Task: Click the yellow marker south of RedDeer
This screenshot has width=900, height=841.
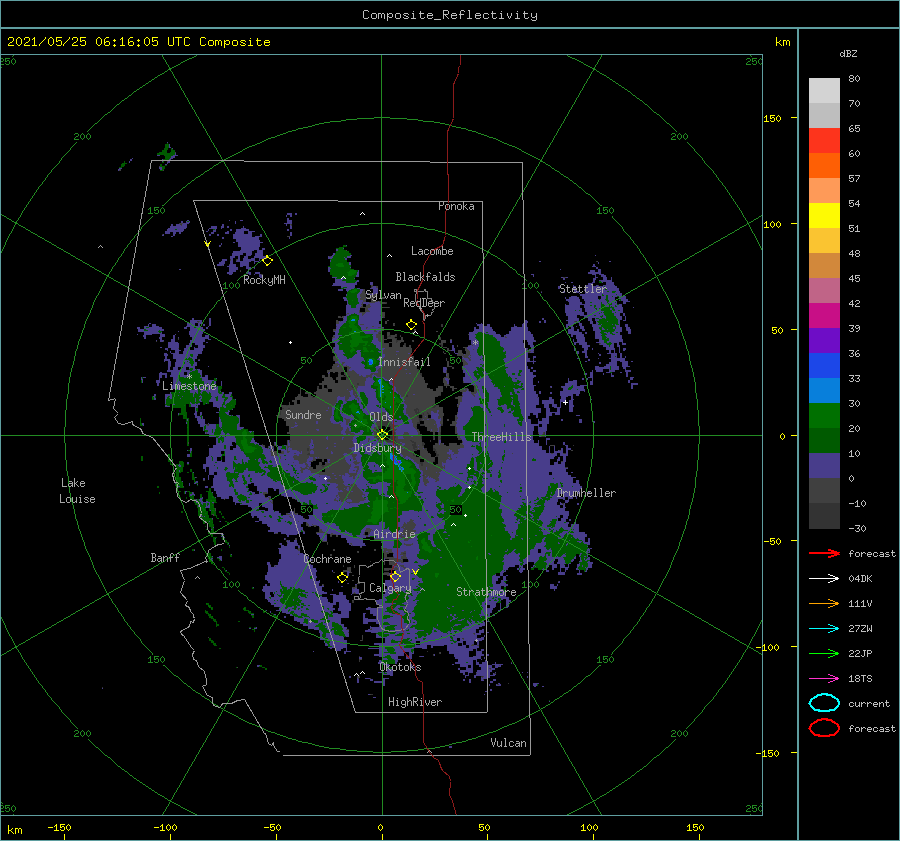Action: (412, 325)
